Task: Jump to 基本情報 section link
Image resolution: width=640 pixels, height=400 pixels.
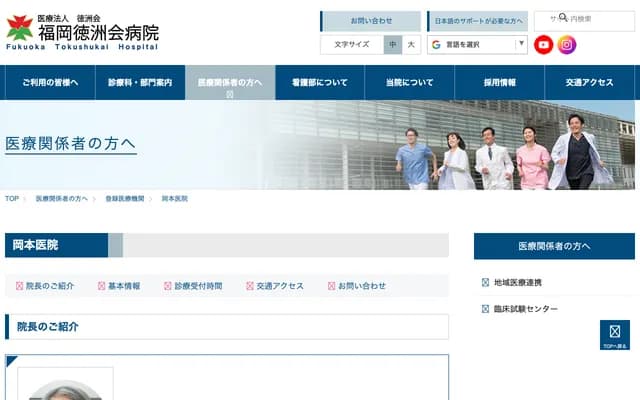Action: 124,286
